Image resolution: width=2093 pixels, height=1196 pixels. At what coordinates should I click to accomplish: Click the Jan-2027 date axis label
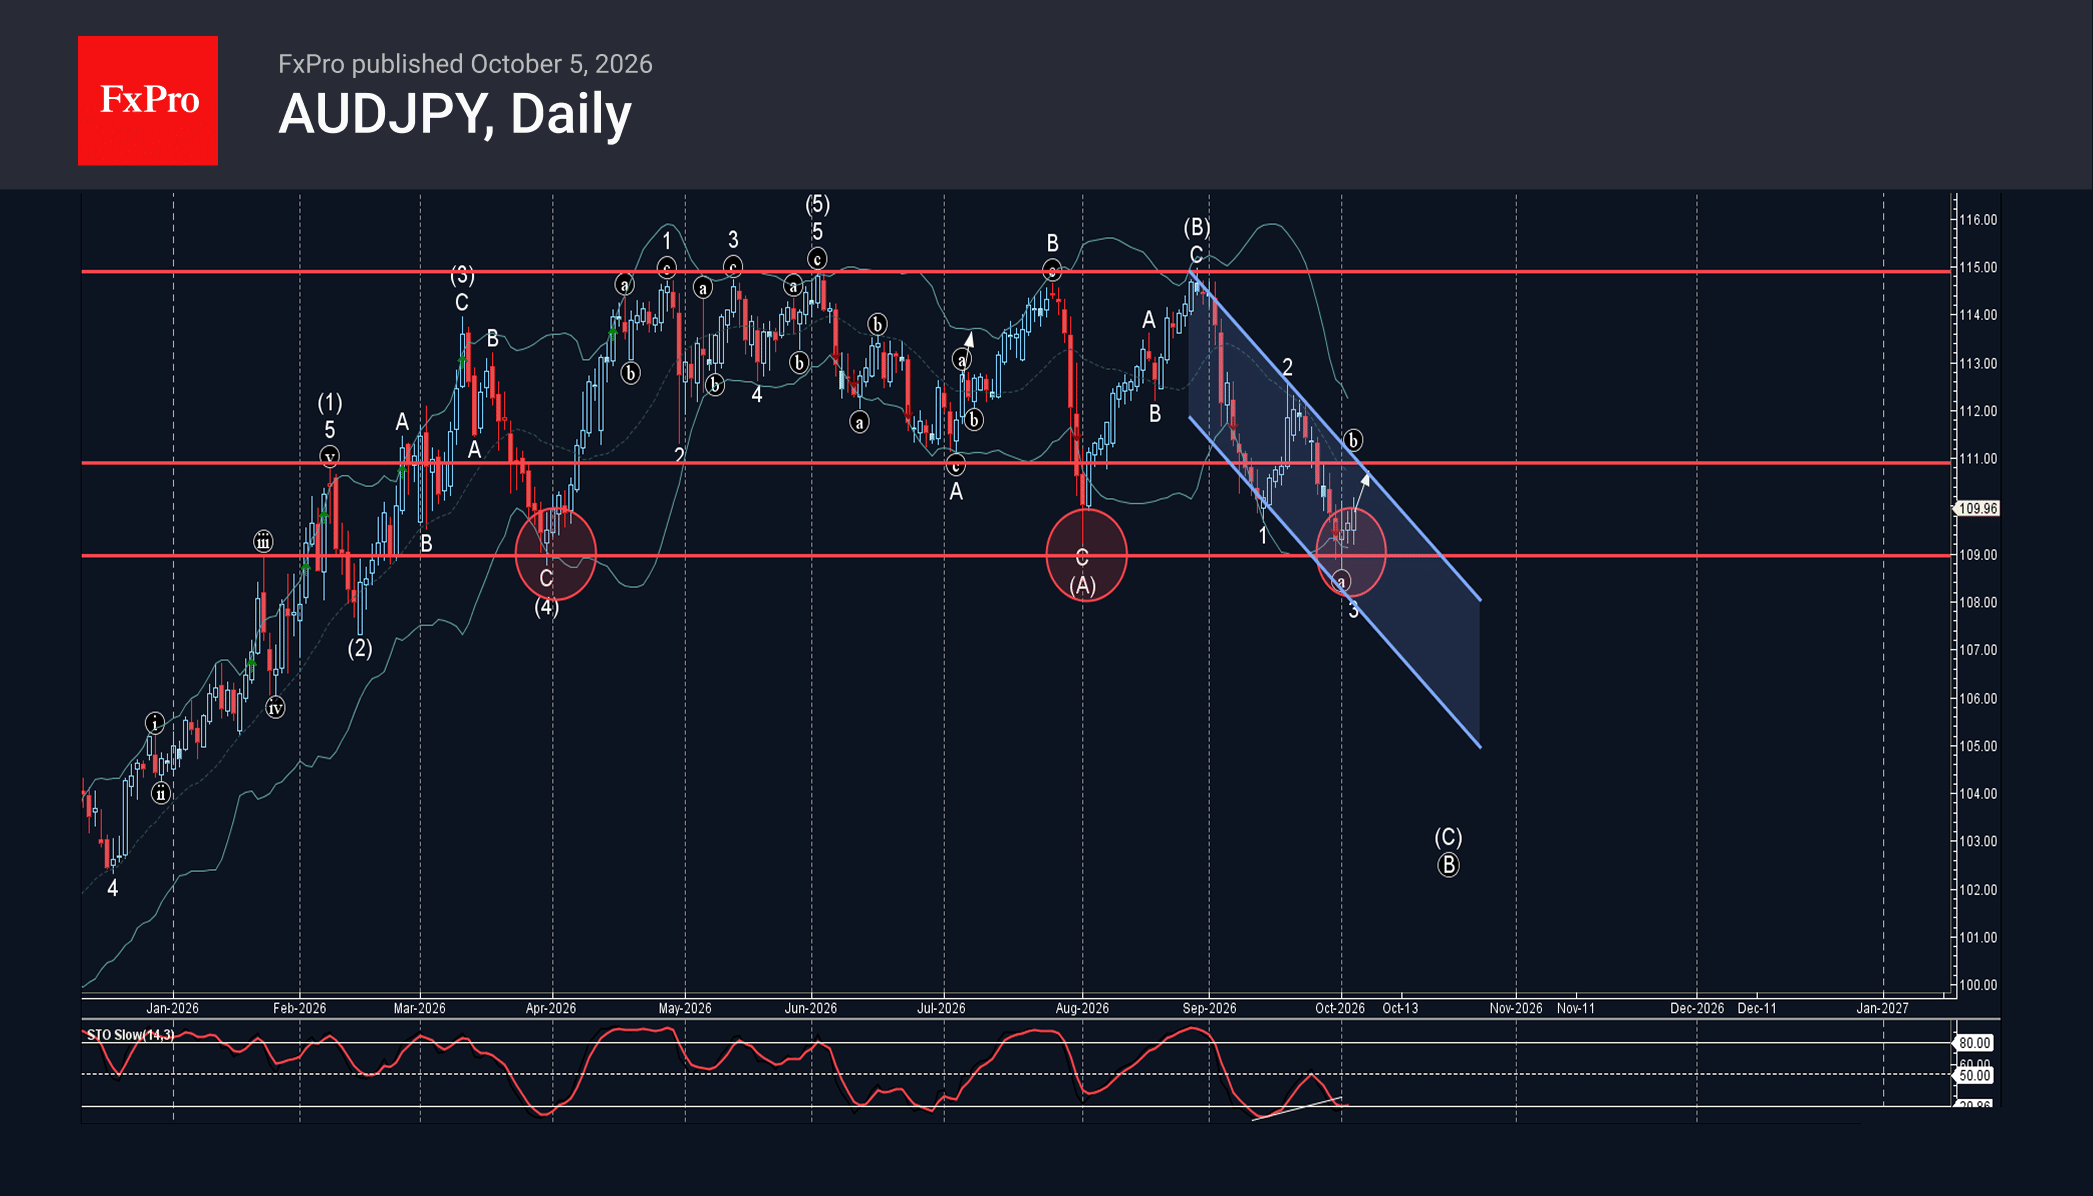[1882, 1008]
